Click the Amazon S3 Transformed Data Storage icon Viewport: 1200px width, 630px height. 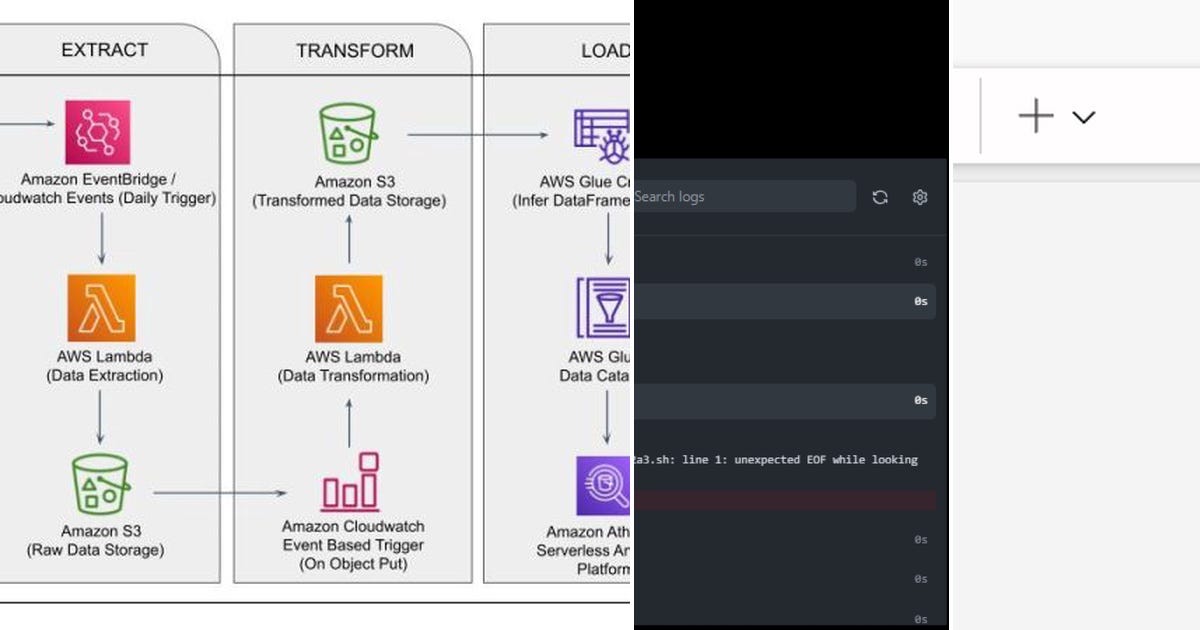tap(348, 132)
